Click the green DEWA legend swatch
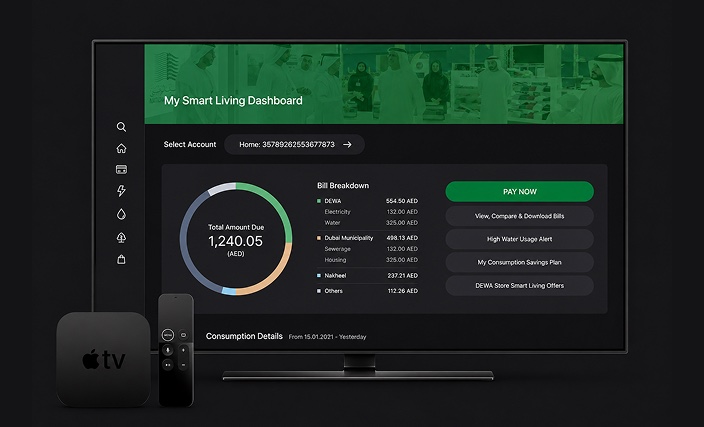 (x=319, y=201)
